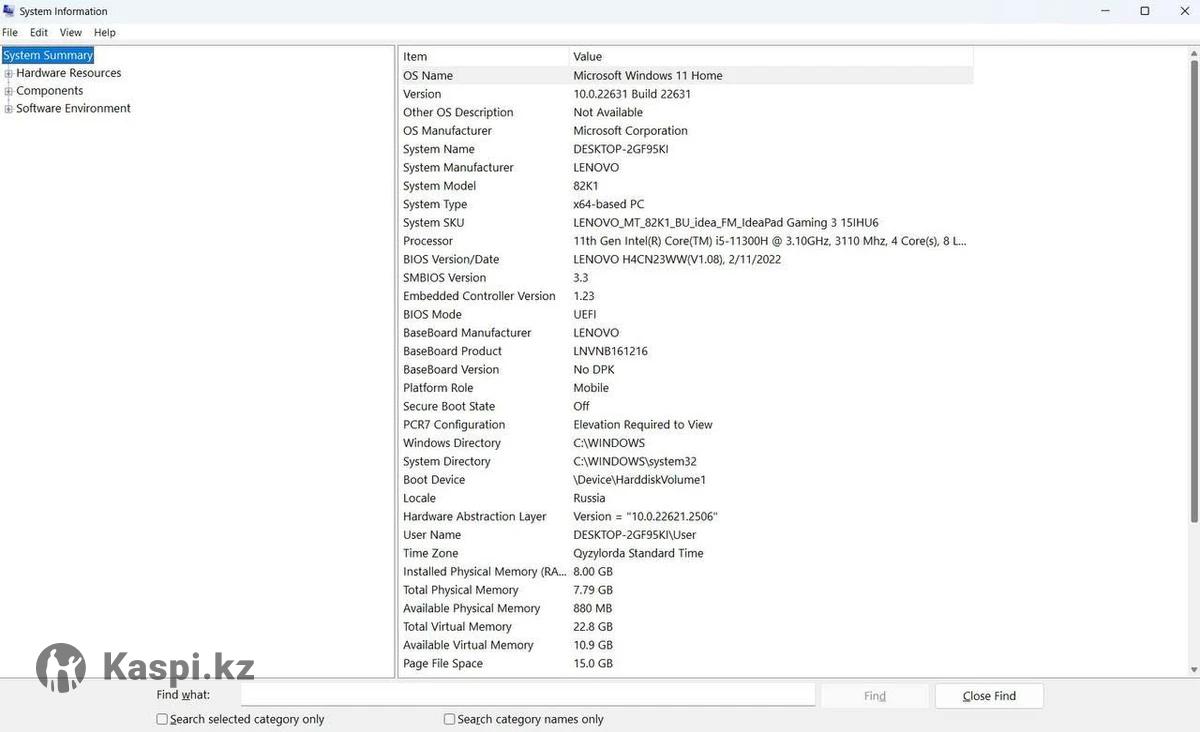
Task: Select the Boot Device row
Action: click(686, 480)
